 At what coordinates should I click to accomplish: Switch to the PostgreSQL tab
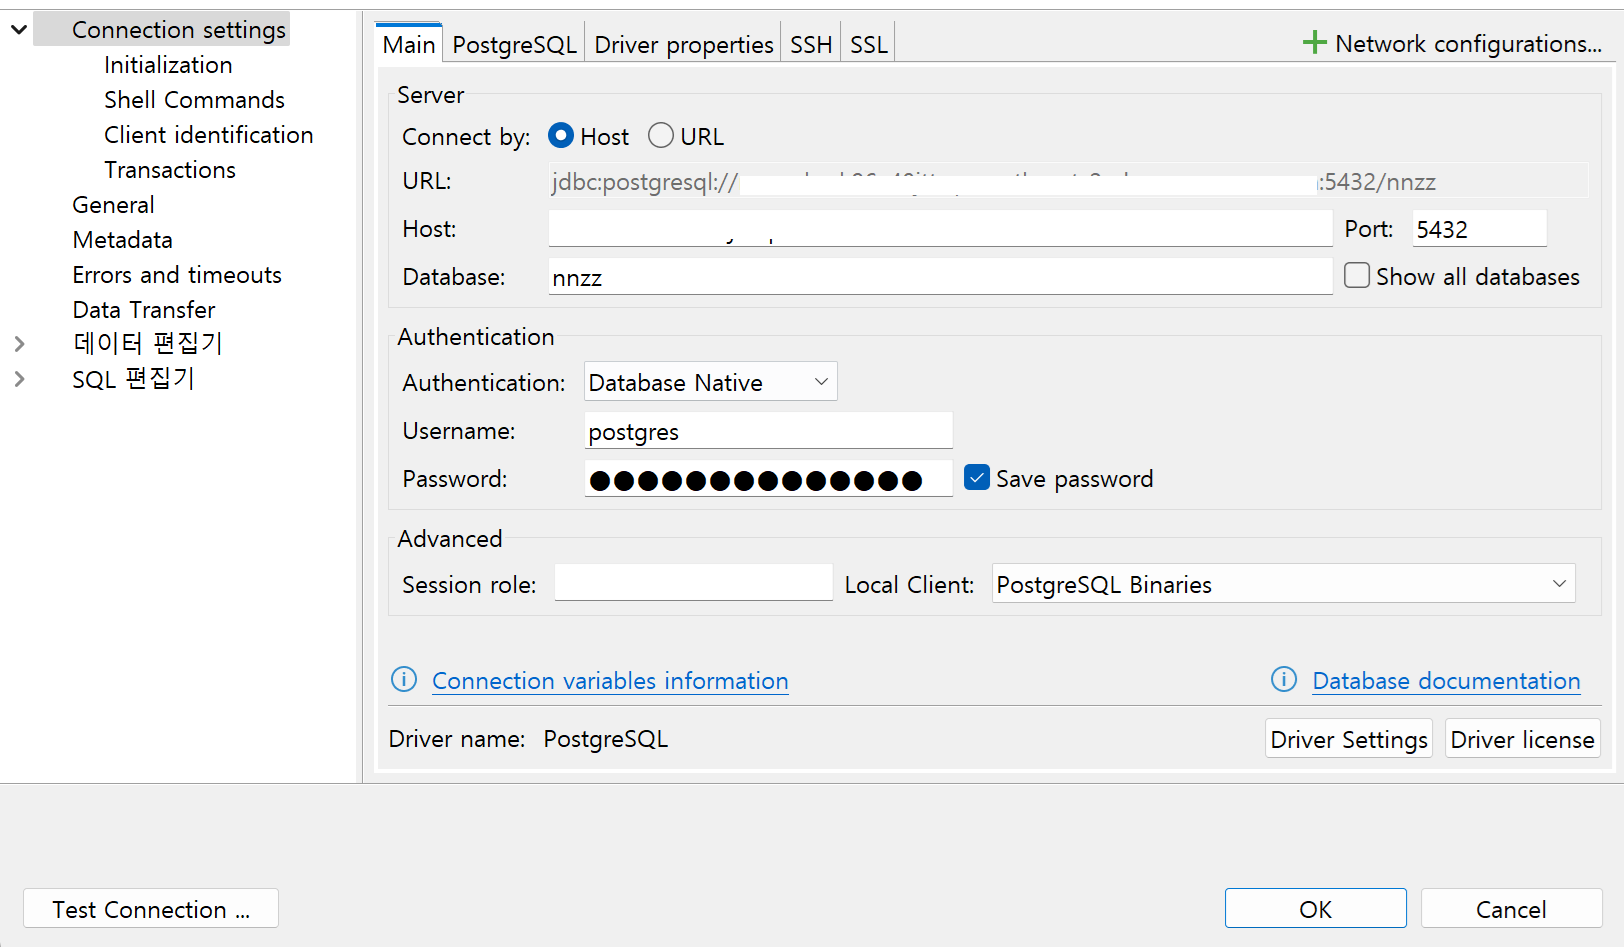(x=514, y=44)
